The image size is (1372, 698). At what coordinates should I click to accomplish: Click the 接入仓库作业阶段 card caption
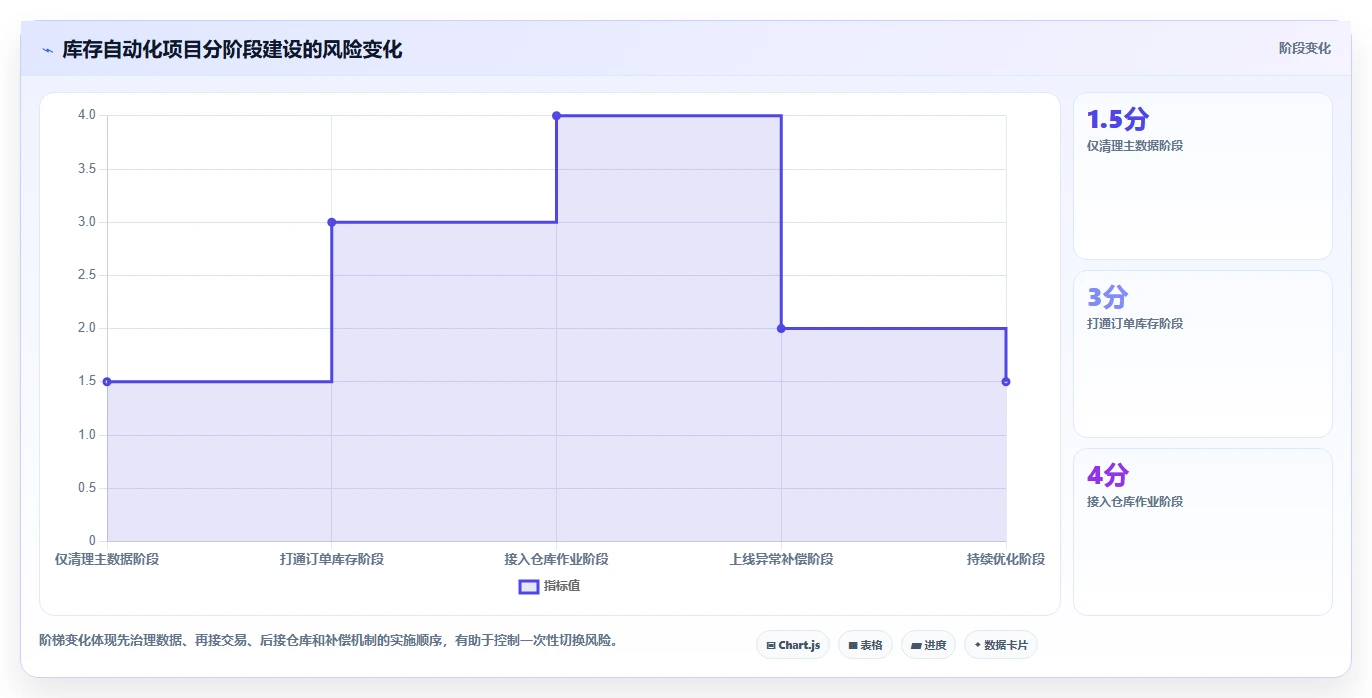tap(1135, 502)
